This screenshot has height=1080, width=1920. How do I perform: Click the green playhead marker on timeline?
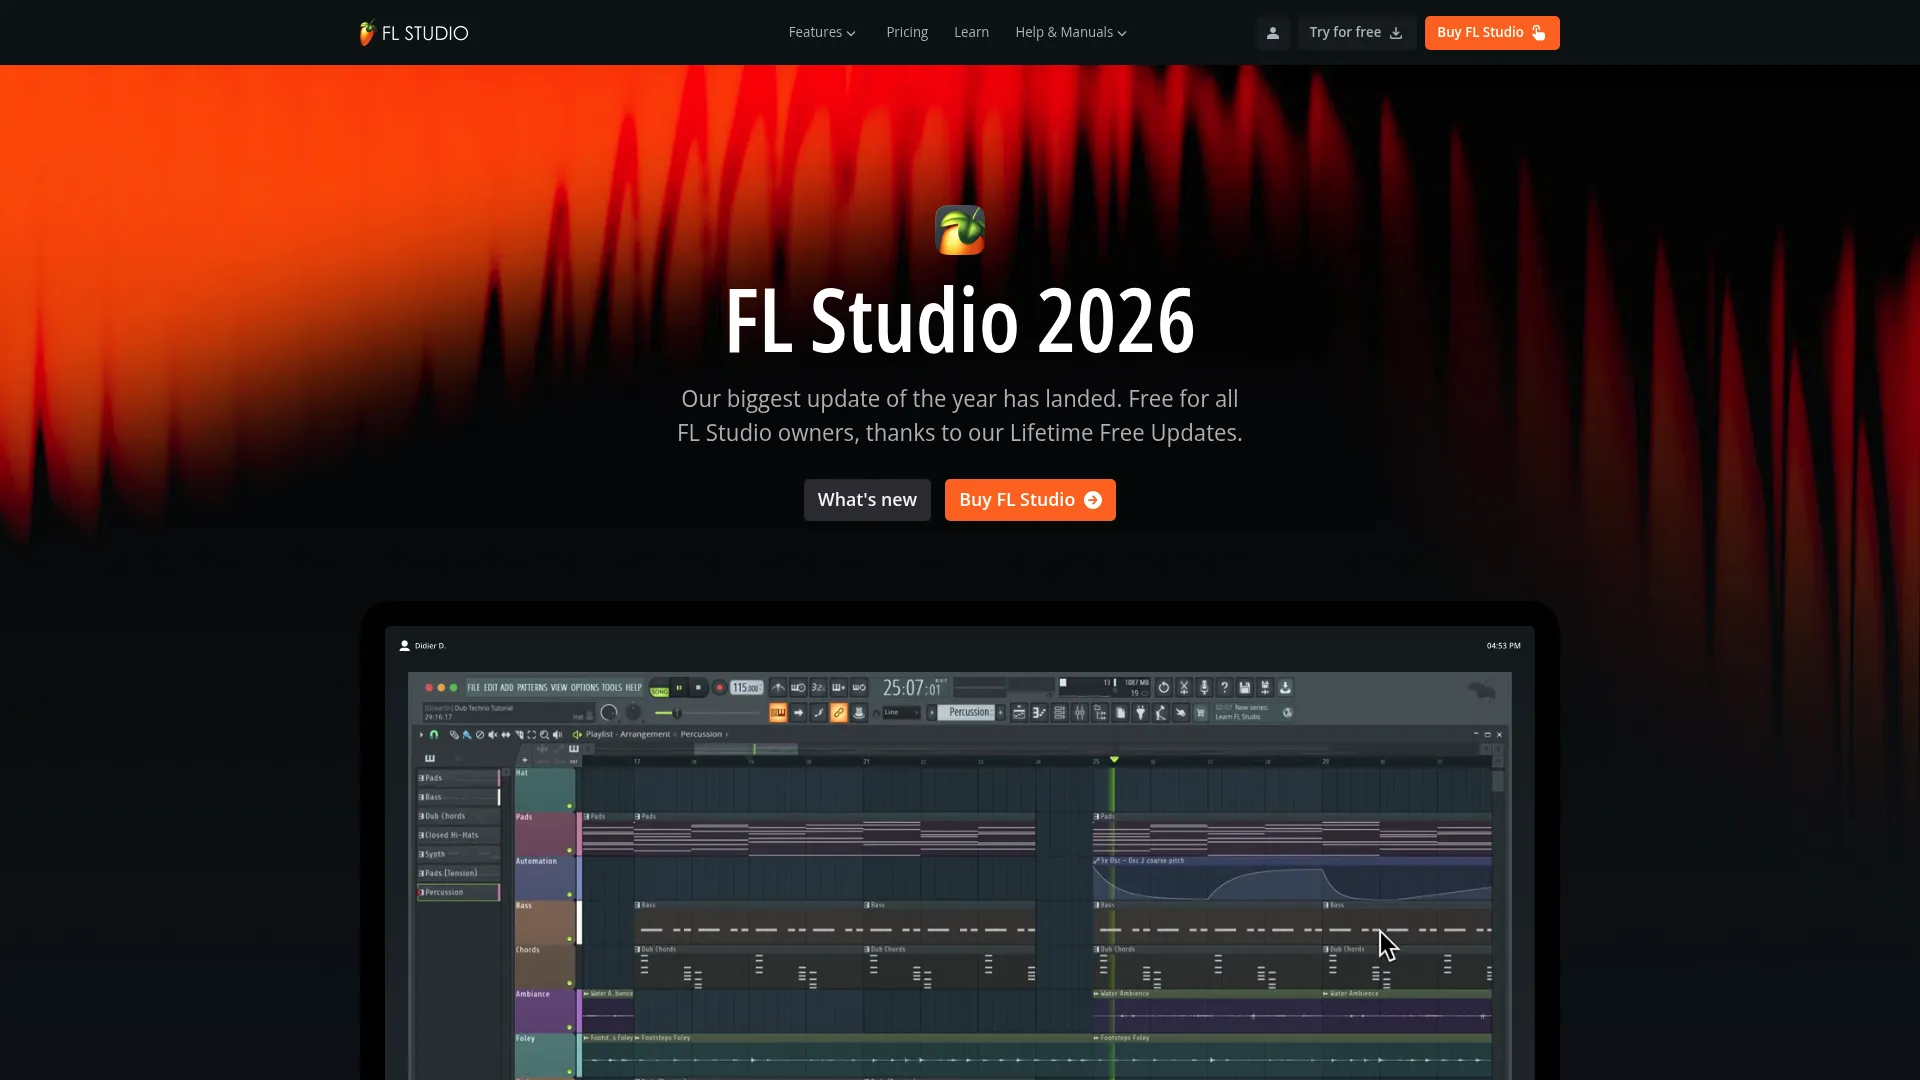pyautogui.click(x=1114, y=760)
